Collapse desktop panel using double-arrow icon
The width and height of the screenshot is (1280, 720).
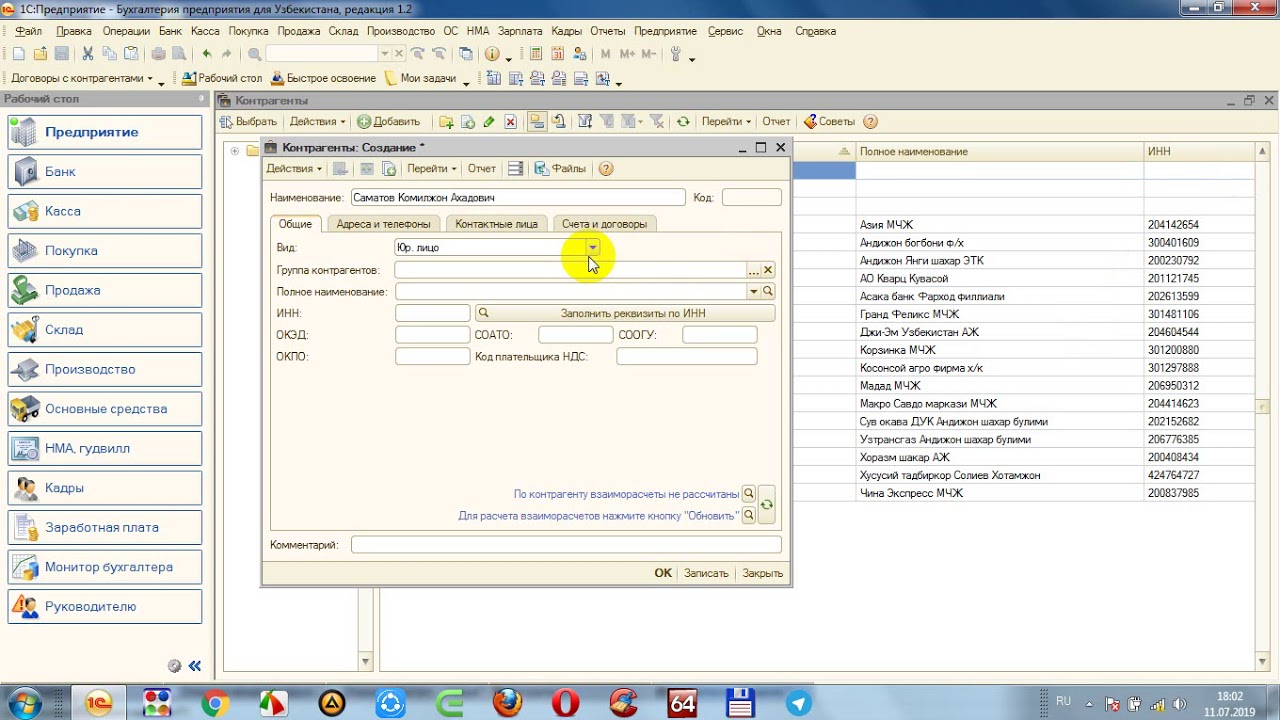[195, 666]
